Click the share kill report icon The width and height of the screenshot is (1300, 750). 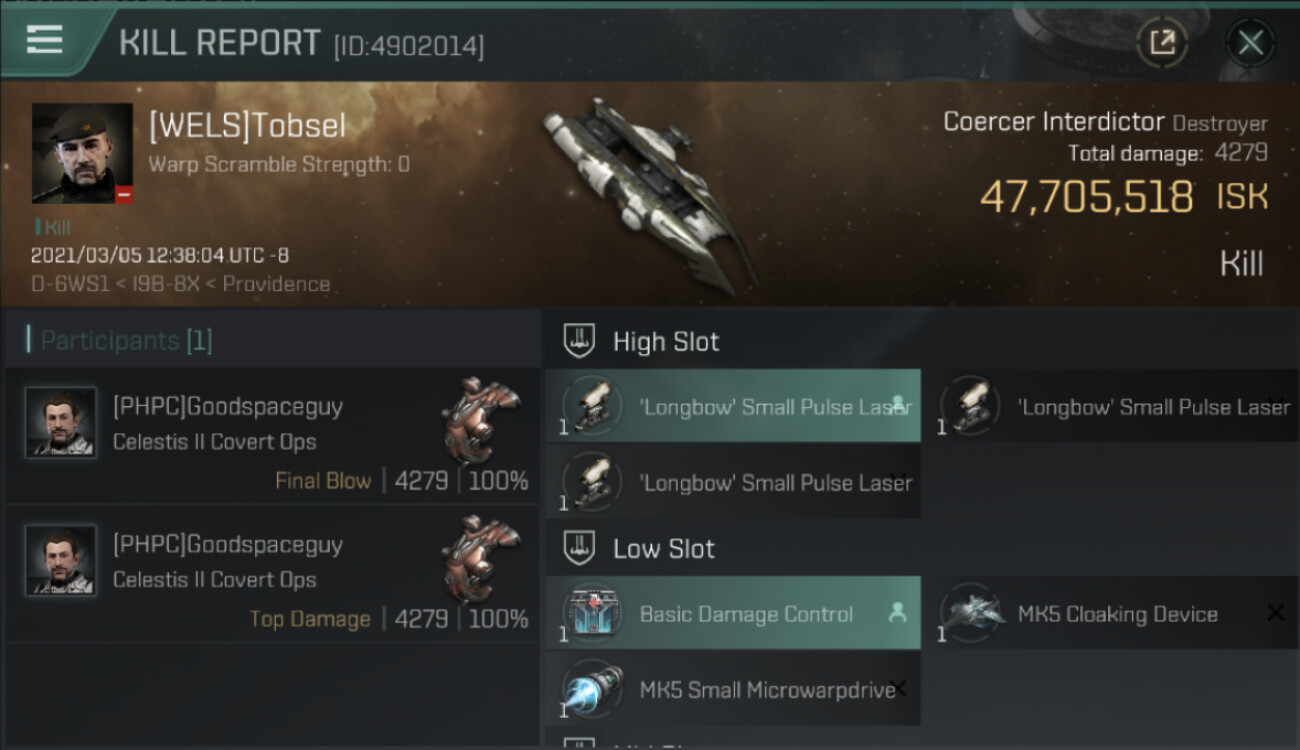click(x=1162, y=42)
